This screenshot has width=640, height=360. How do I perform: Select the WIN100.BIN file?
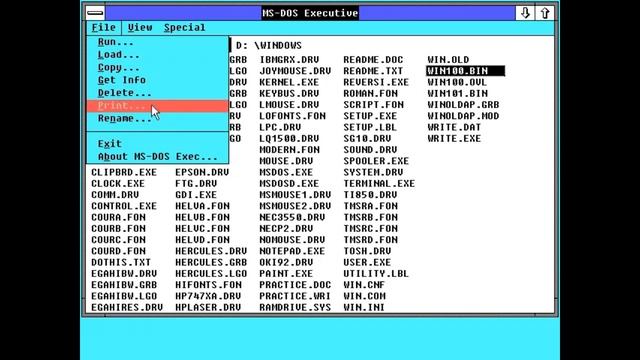465,71
